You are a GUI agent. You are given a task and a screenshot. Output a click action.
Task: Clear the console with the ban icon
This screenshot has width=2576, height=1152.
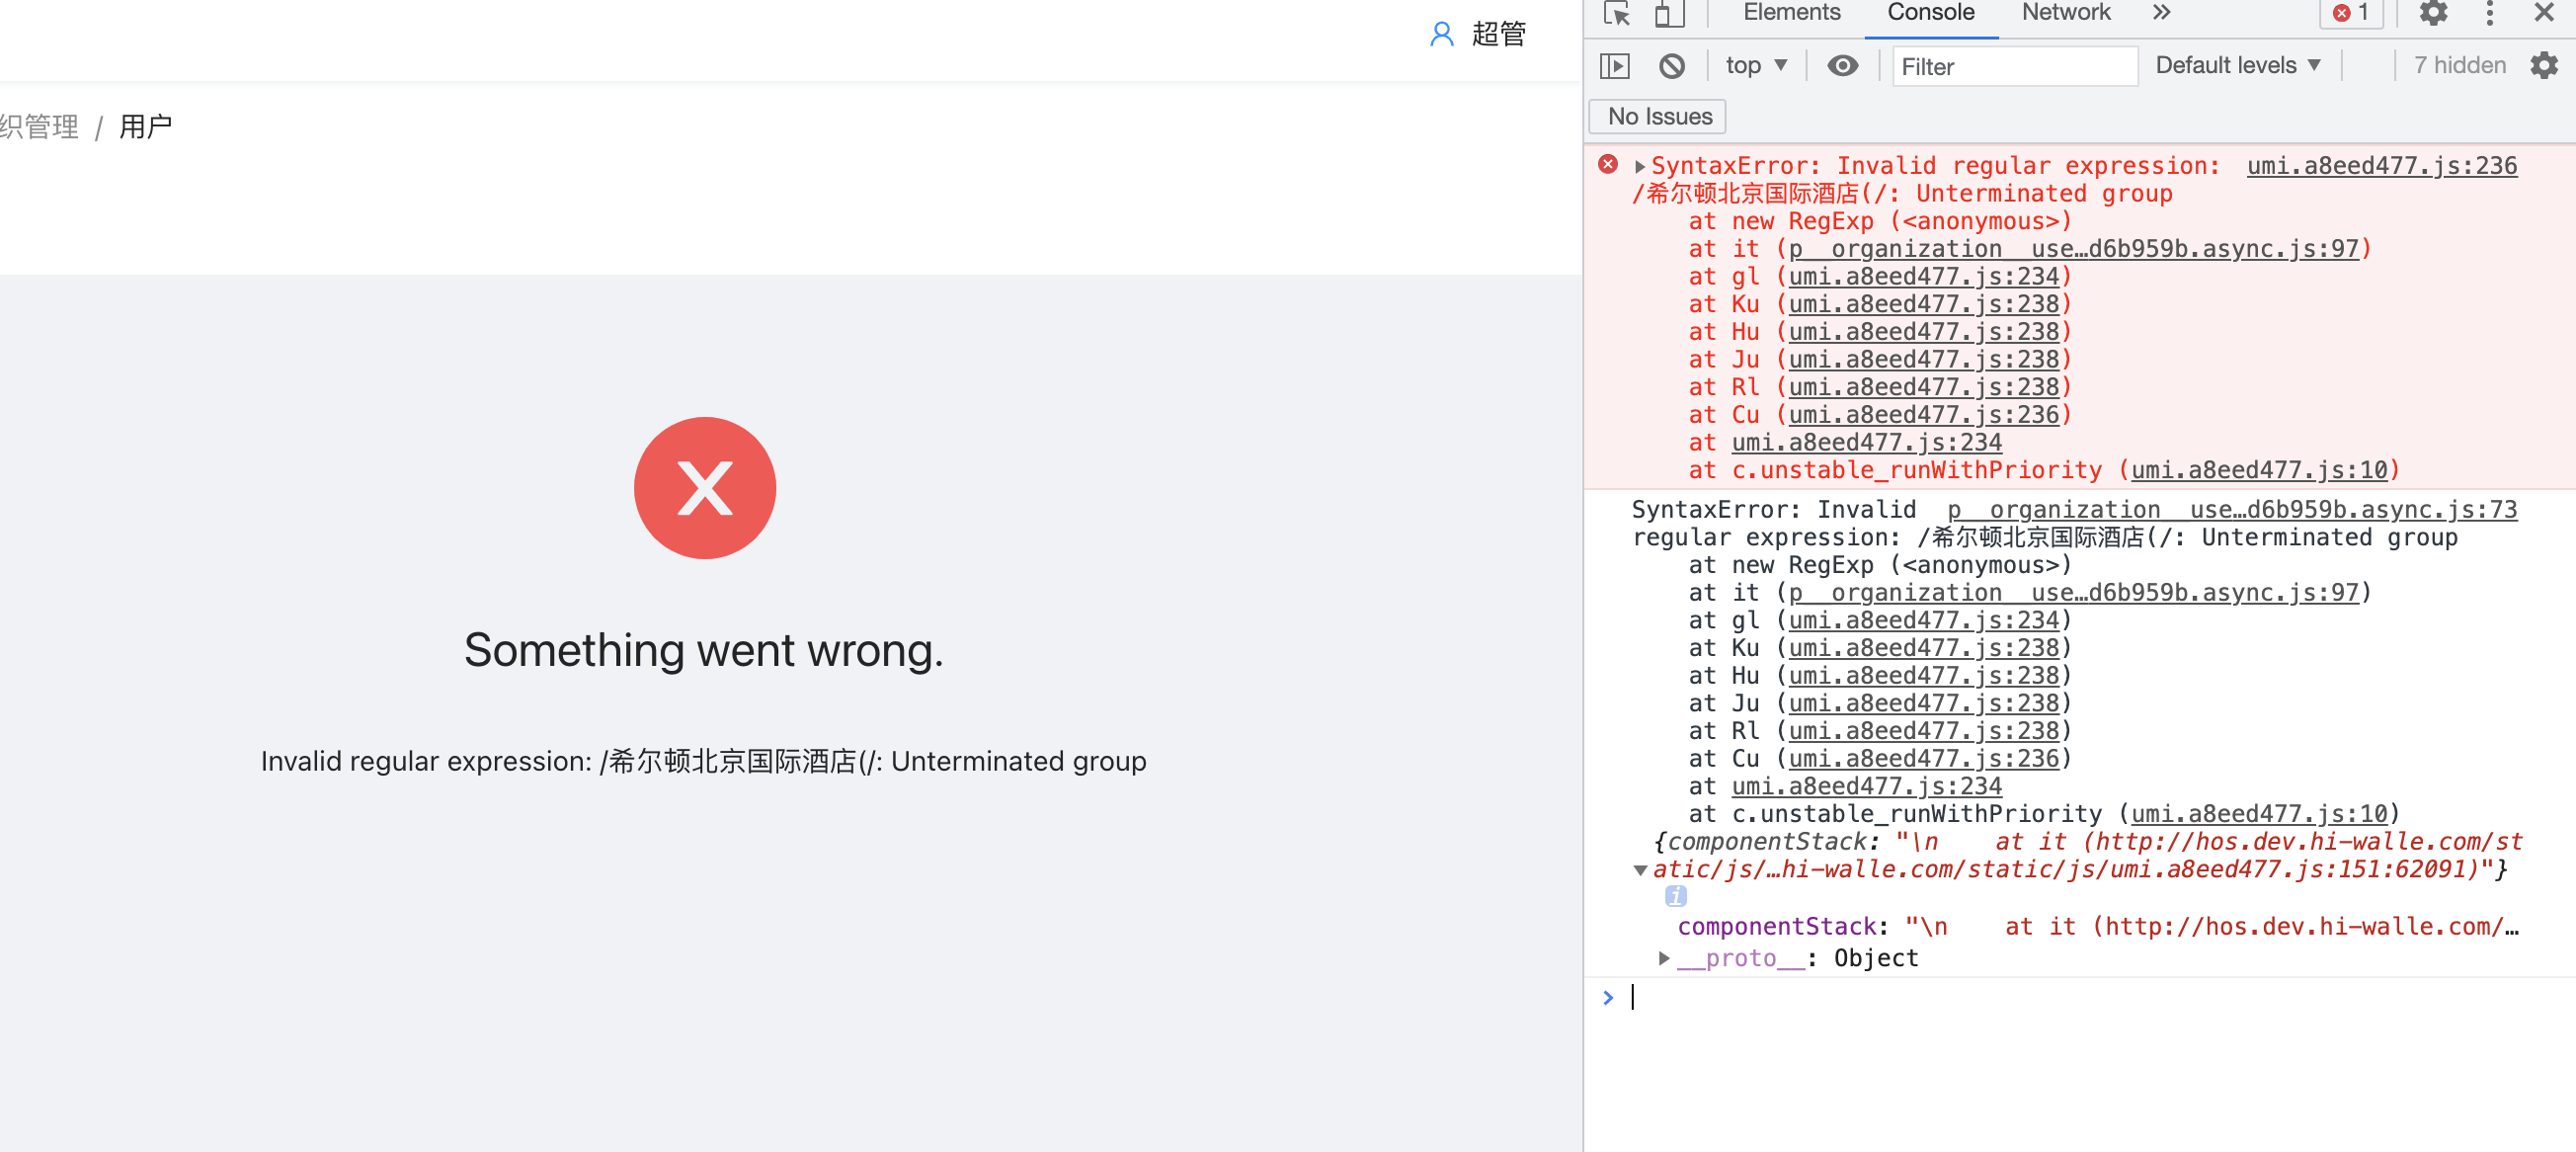[1670, 65]
